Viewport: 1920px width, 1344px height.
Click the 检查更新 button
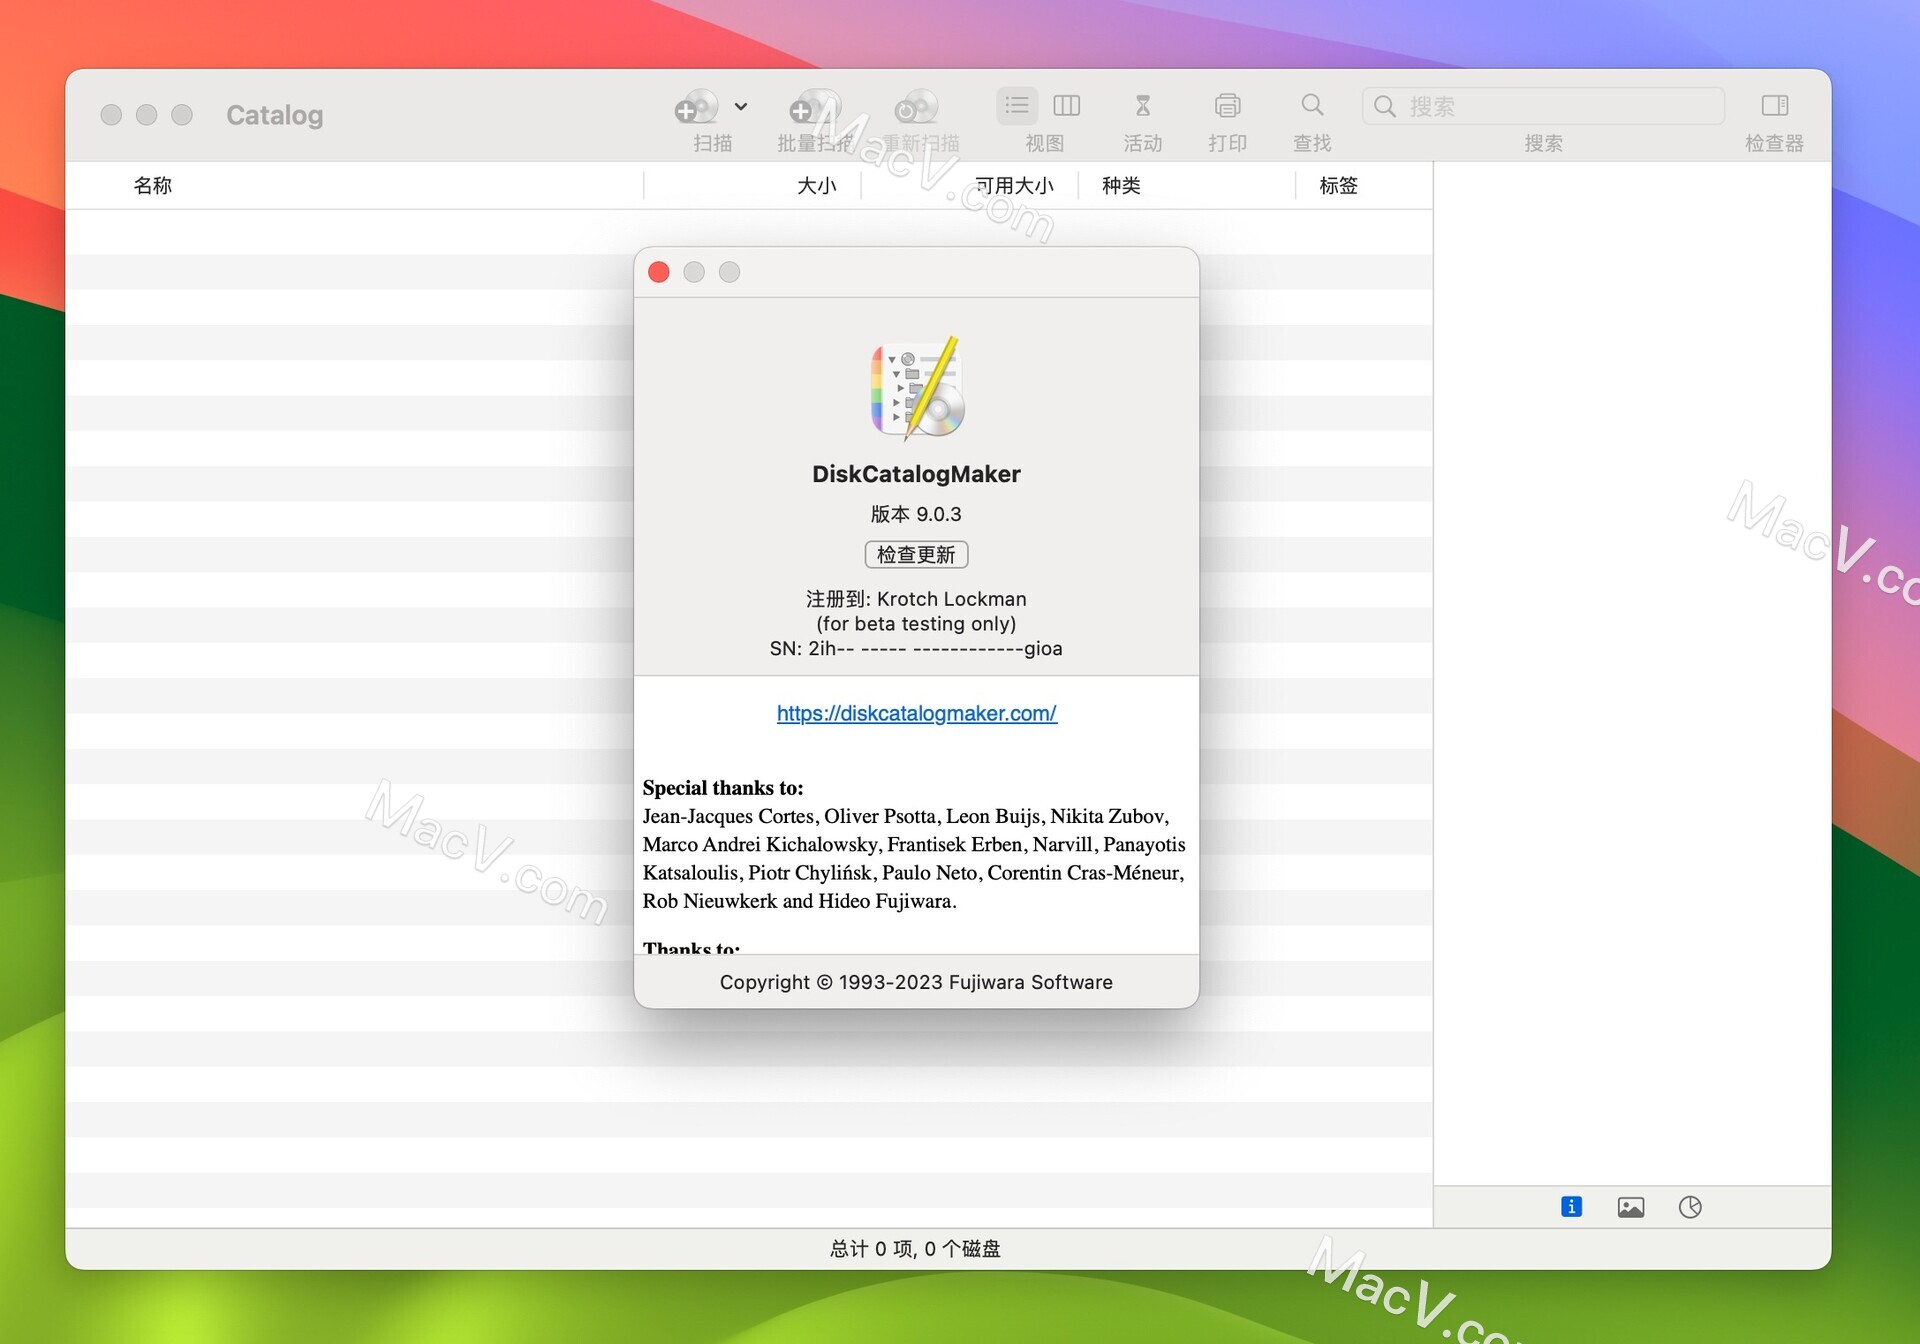pos(916,553)
